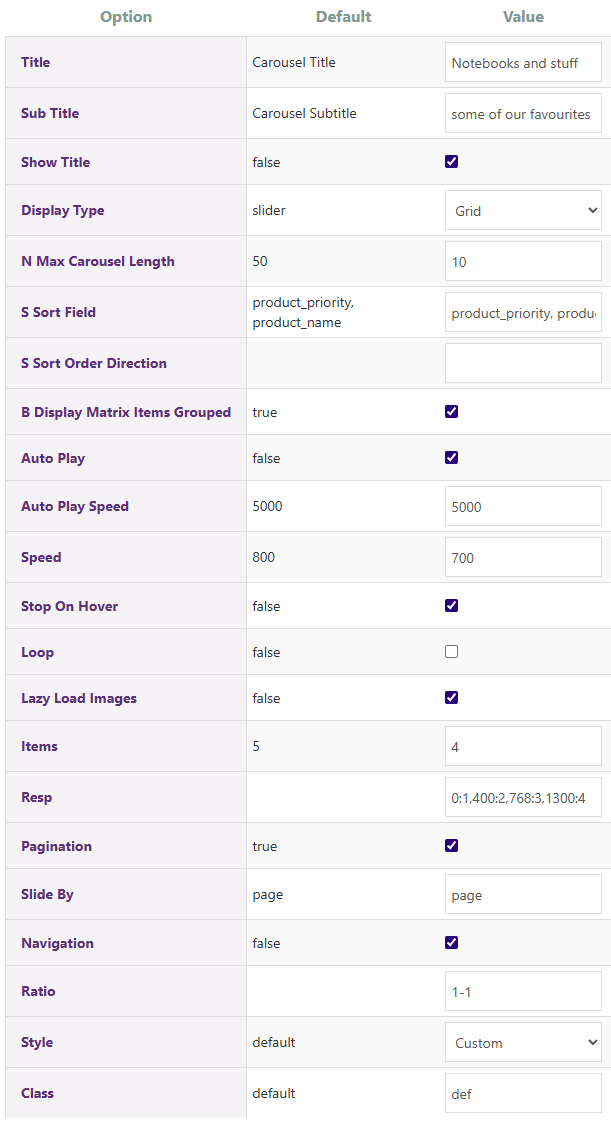Uncheck the Pagination option
This screenshot has width=611, height=1124.
pyautogui.click(x=452, y=845)
